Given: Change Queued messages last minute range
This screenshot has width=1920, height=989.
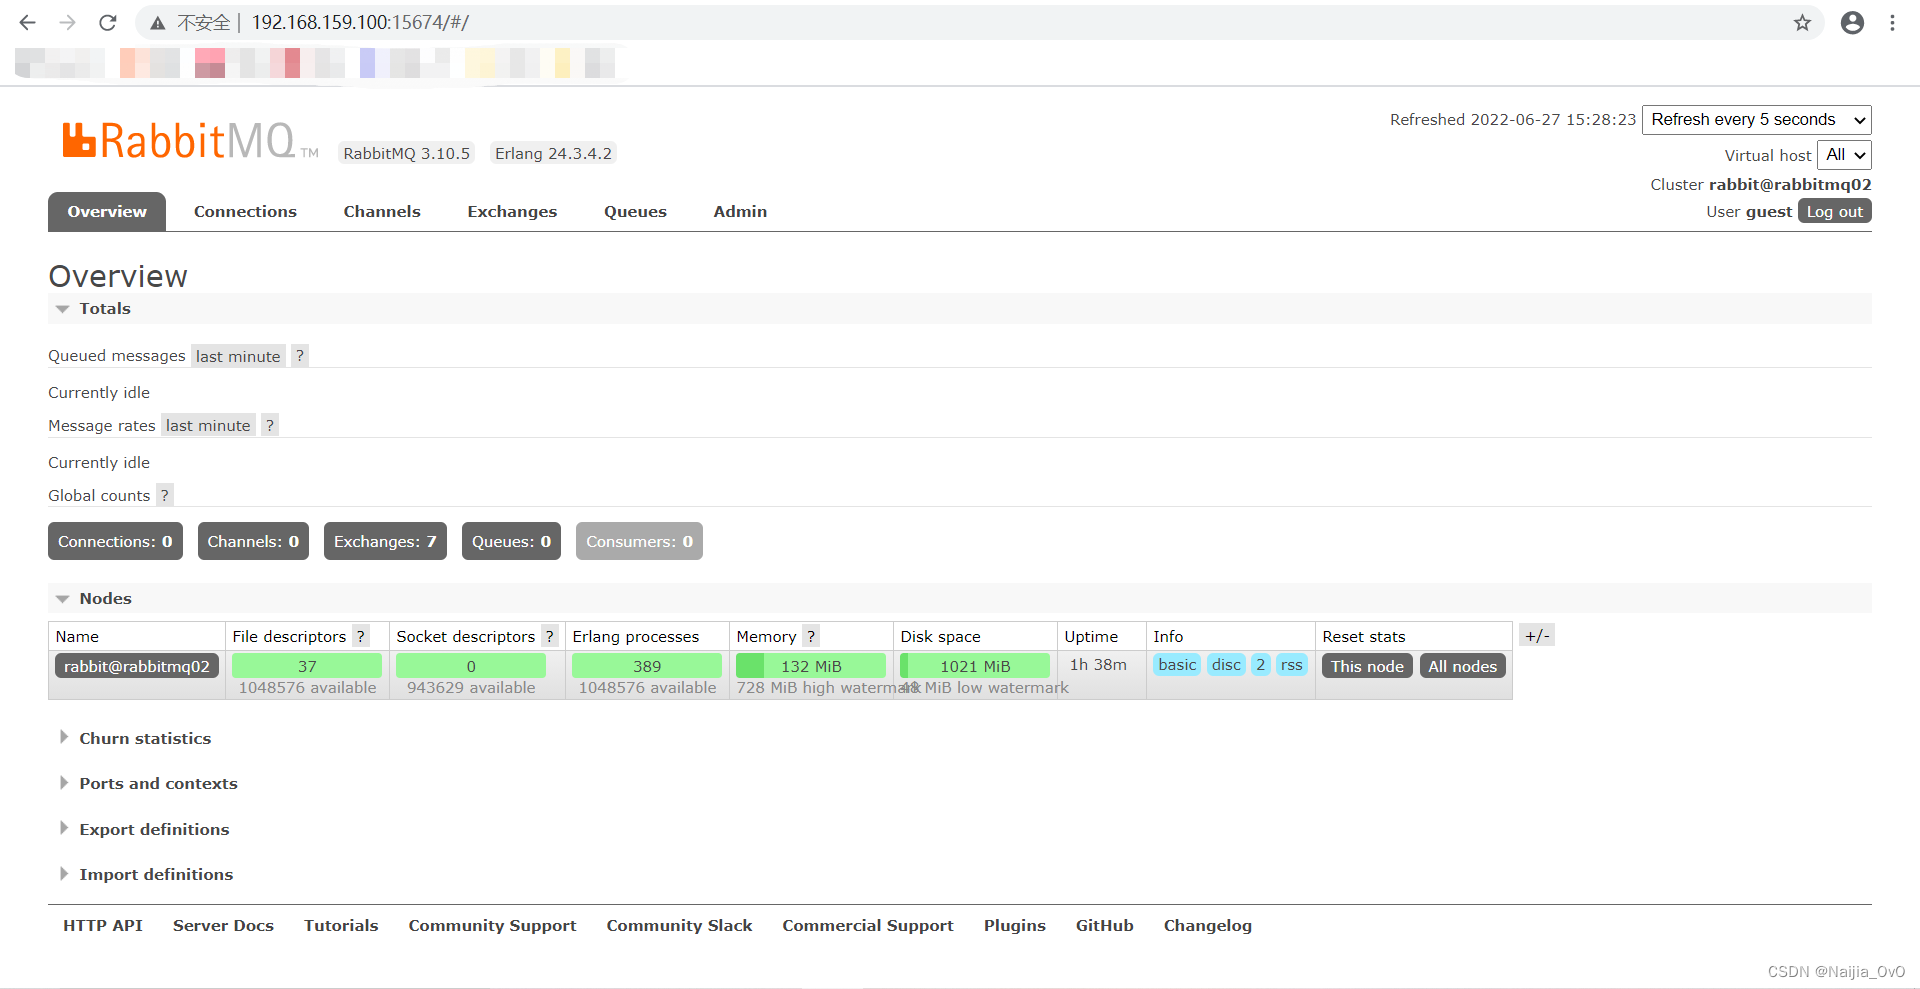Looking at the screenshot, I should click(238, 356).
